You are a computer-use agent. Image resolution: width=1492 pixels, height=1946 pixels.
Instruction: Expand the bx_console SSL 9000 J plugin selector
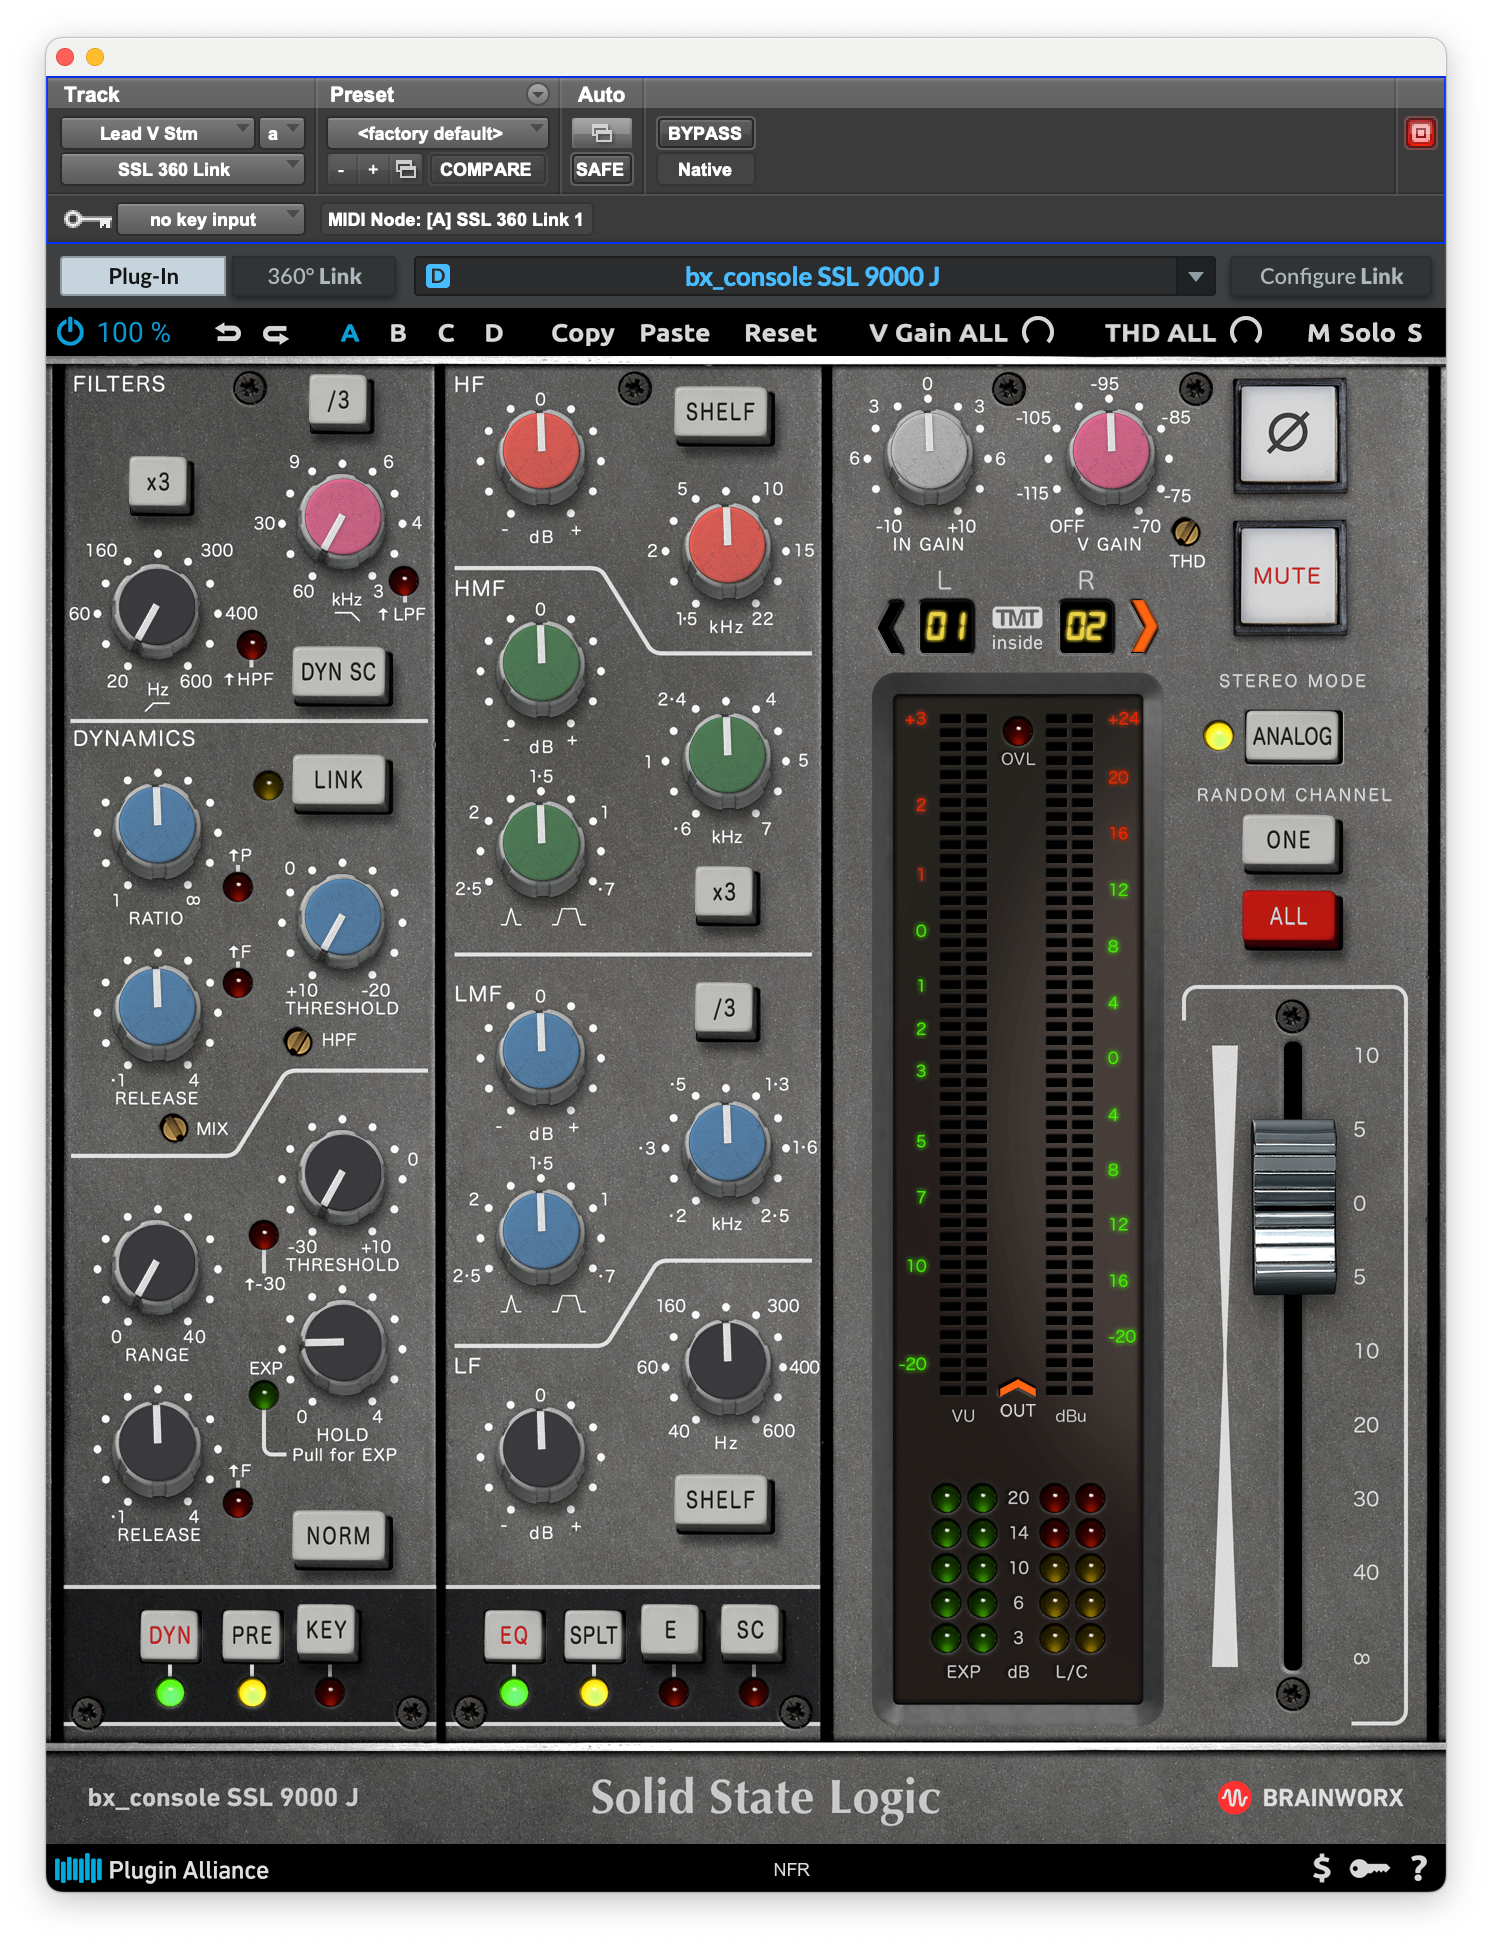pyautogui.click(x=1195, y=276)
